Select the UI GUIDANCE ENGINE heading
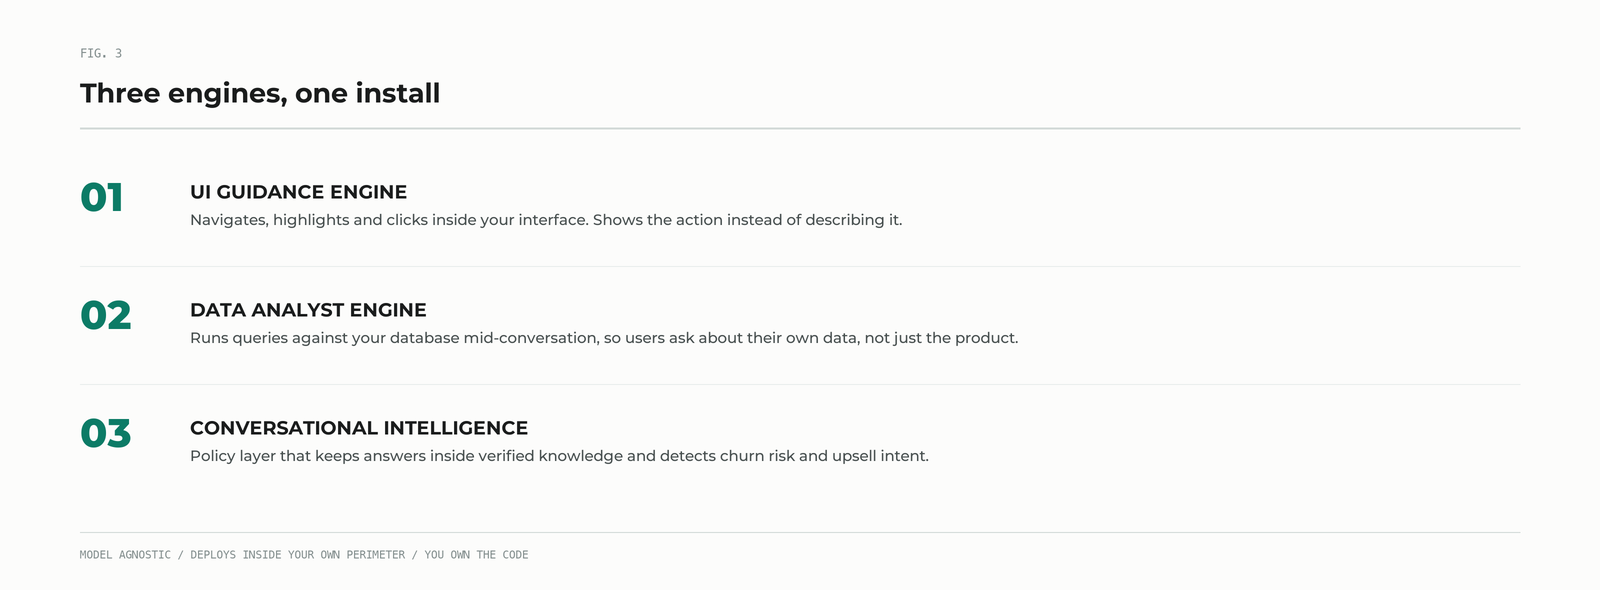 pos(298,192)
